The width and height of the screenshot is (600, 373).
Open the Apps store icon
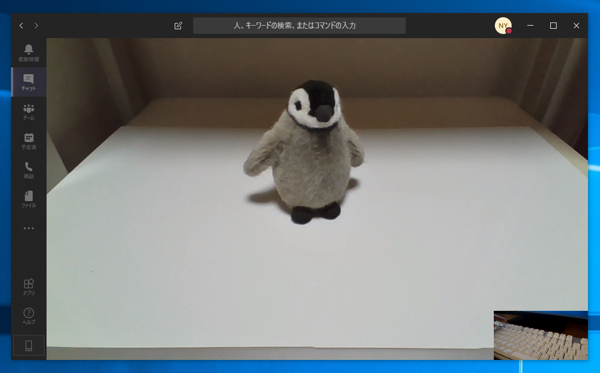(x=29, y=287)
